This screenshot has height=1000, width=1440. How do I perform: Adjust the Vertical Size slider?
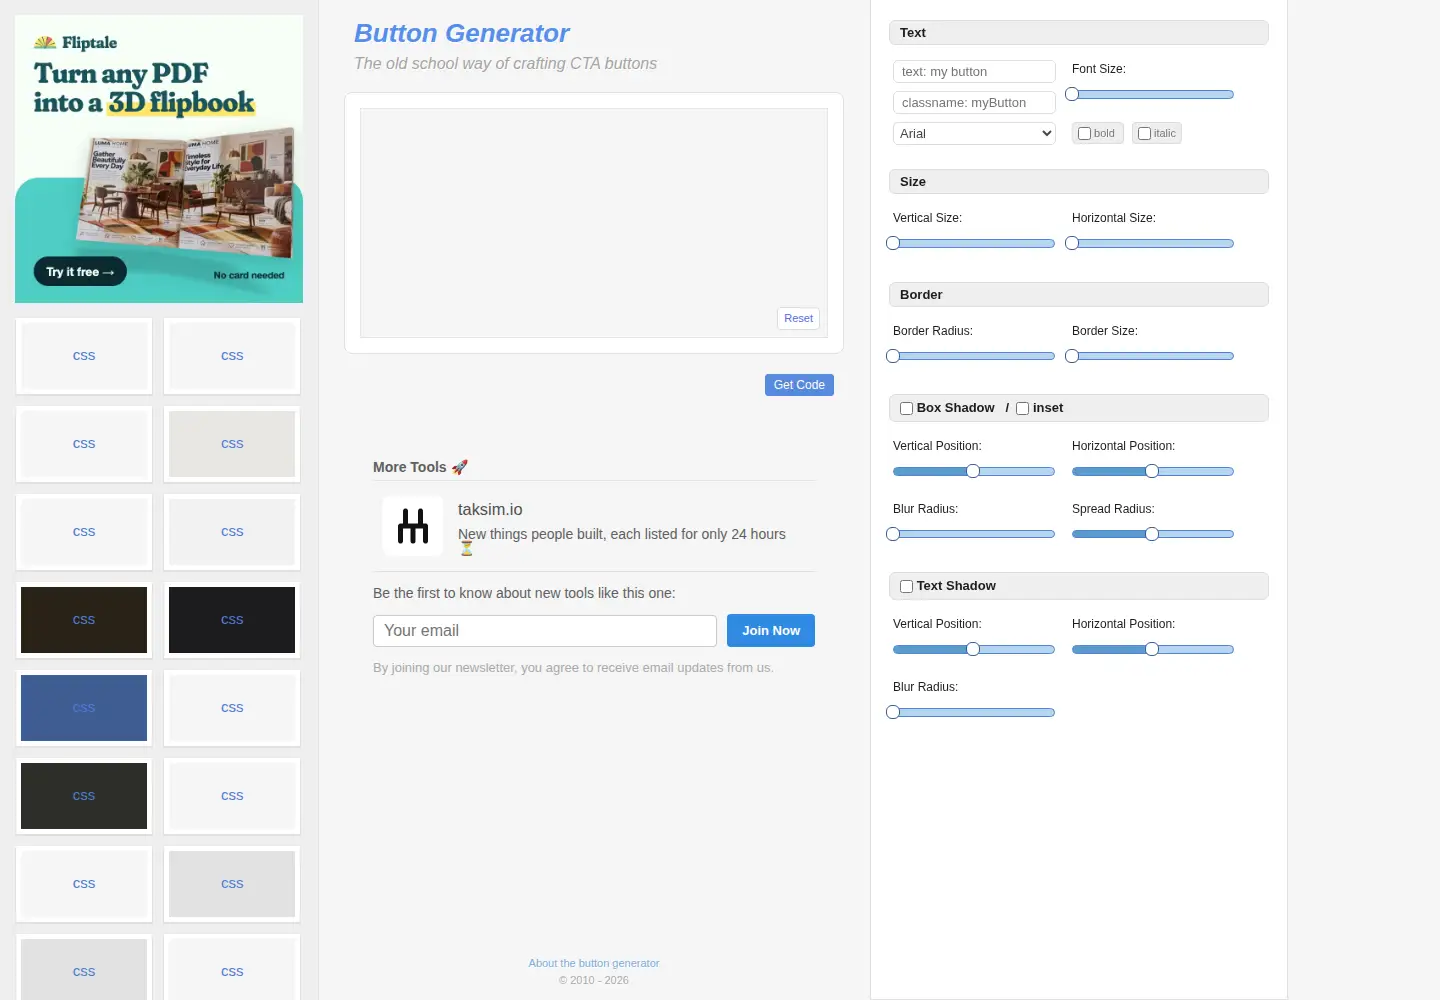click(973, 243)
